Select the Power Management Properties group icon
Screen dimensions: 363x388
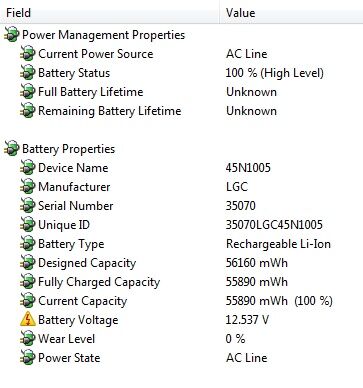pos(12,34)
